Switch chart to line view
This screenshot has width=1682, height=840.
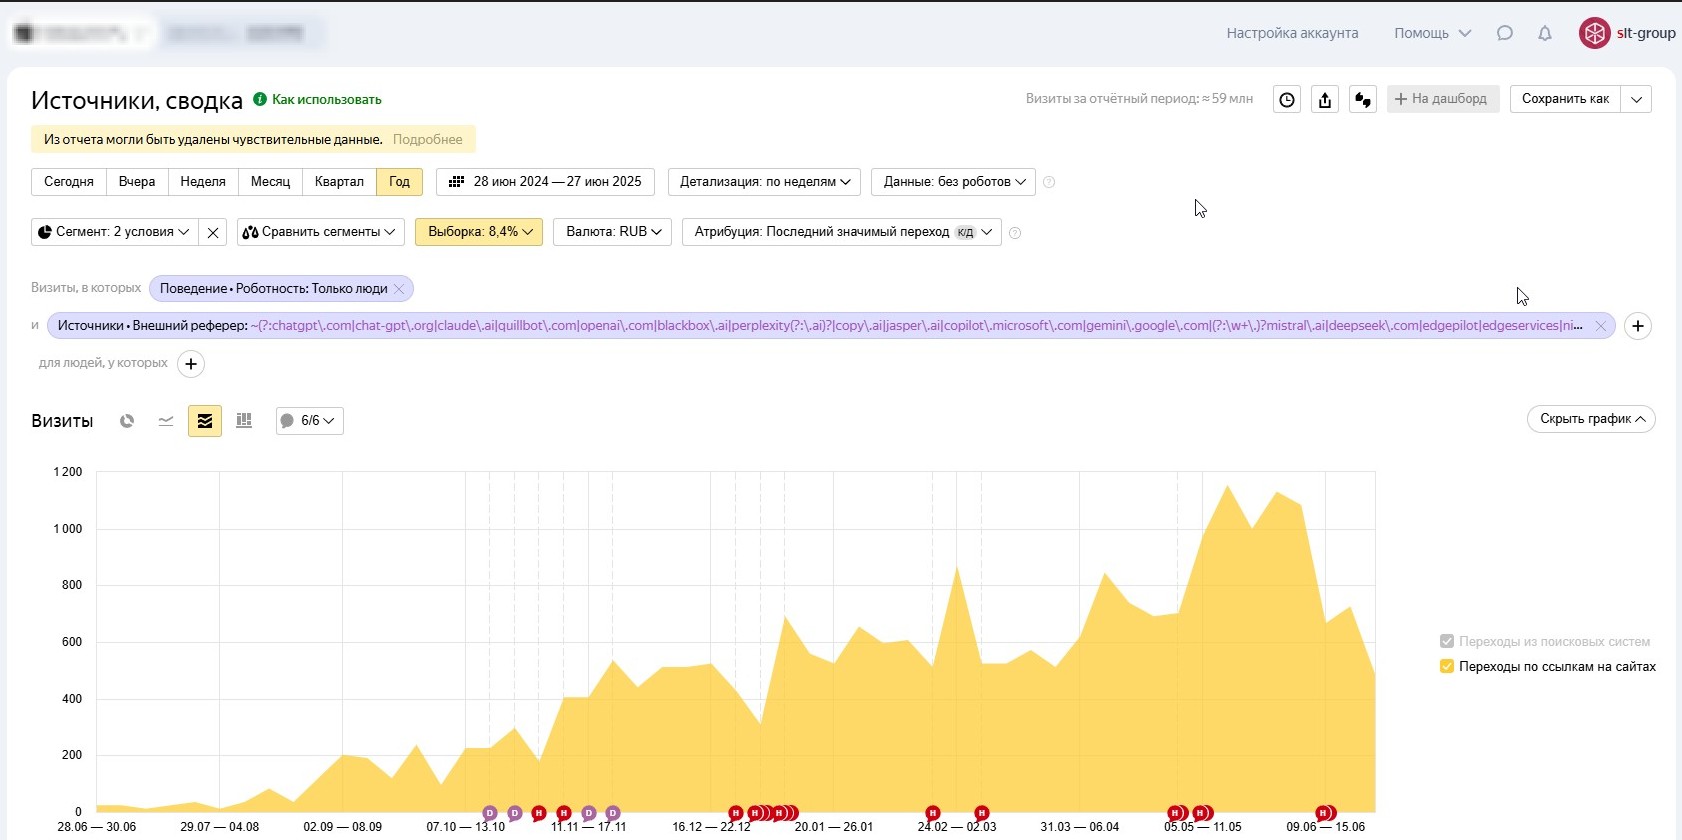tap(166, 421)
